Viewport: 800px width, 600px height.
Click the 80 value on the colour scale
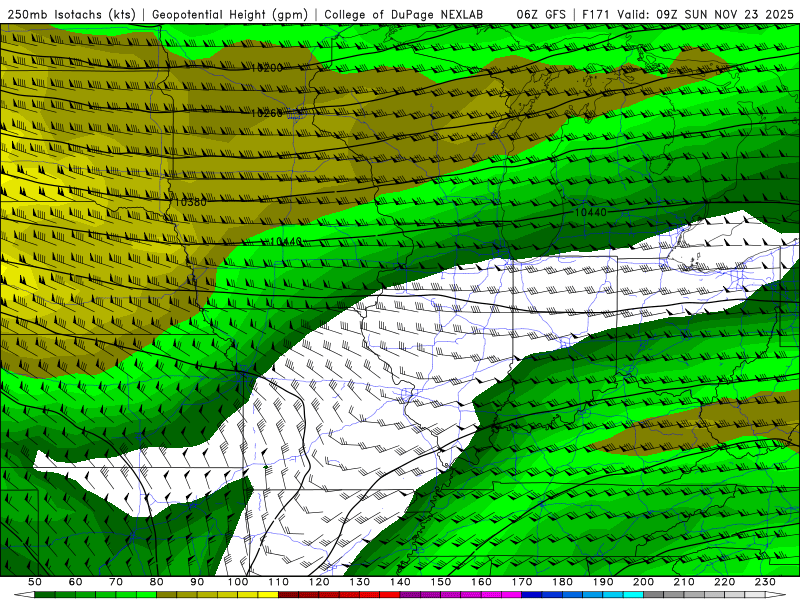[x=157, y=582]
